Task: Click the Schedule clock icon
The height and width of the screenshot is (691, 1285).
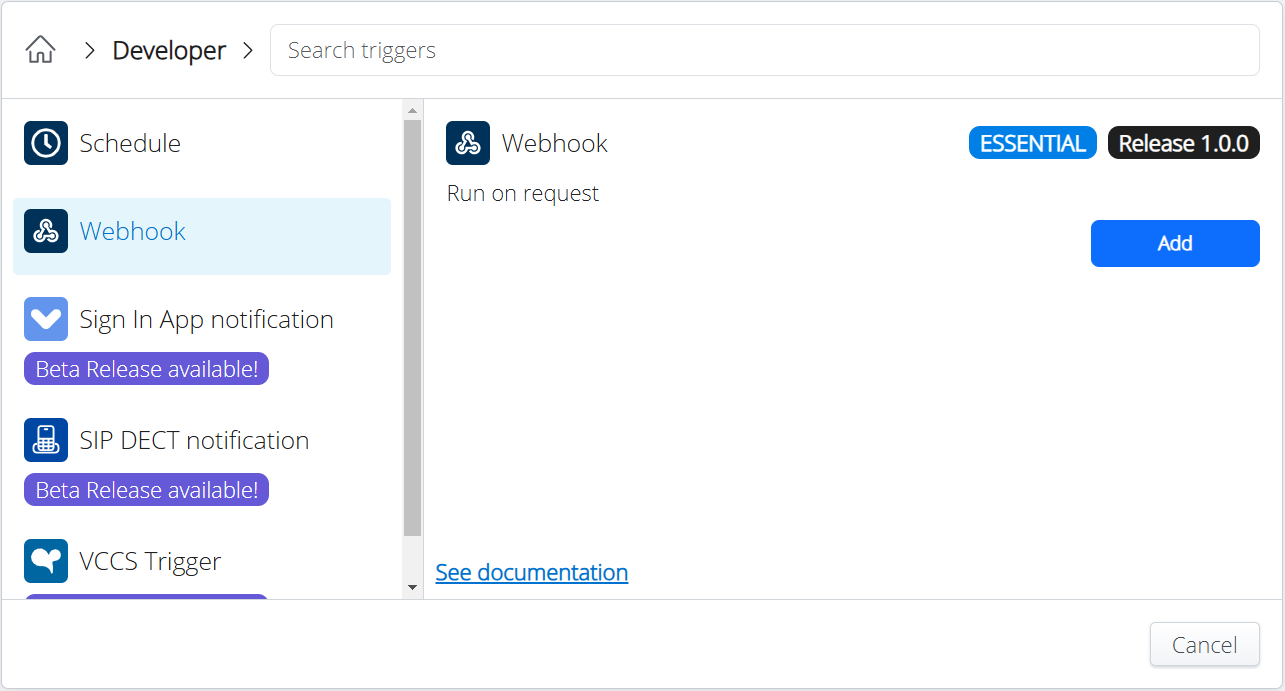Action: [46, 143]
